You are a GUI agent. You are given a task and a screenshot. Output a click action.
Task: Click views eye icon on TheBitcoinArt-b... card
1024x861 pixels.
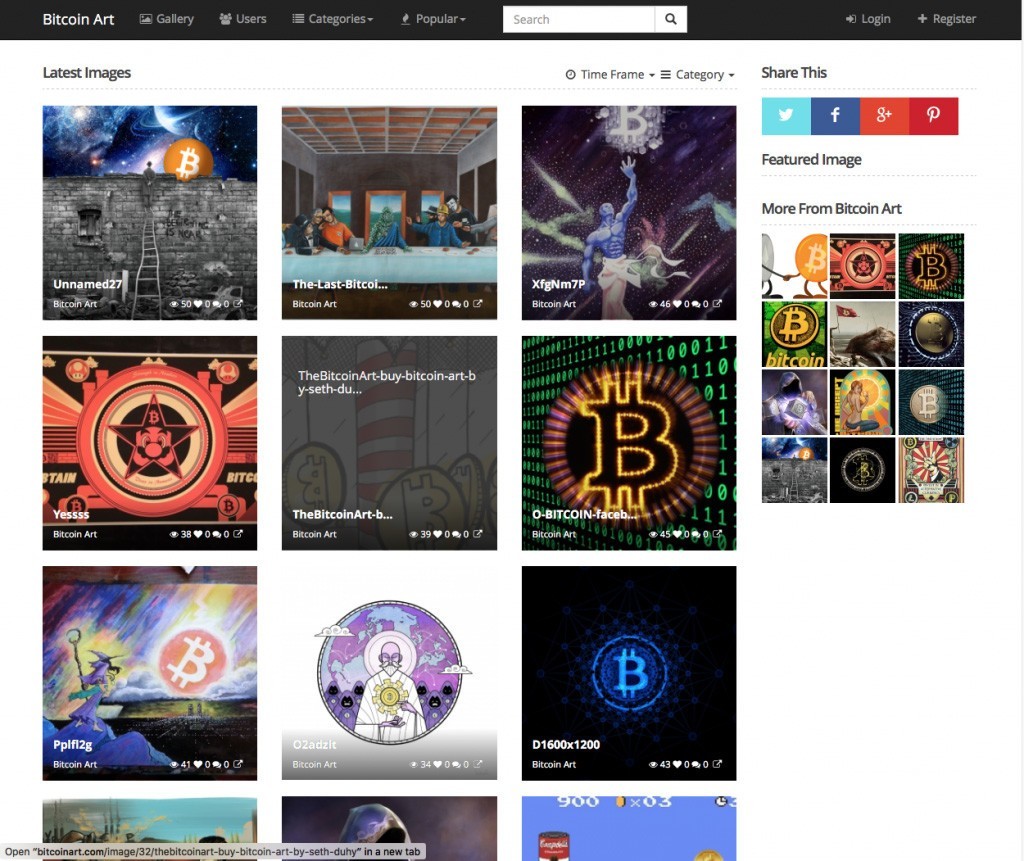point(414,534)
